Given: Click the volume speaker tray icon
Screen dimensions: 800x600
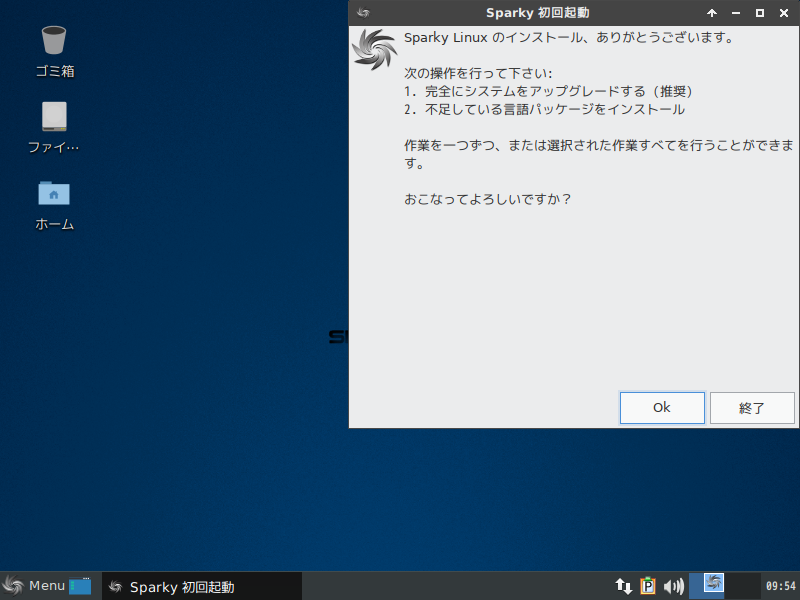Looking at the screenshot, I should pyautogui.click(x=673, y=586).
